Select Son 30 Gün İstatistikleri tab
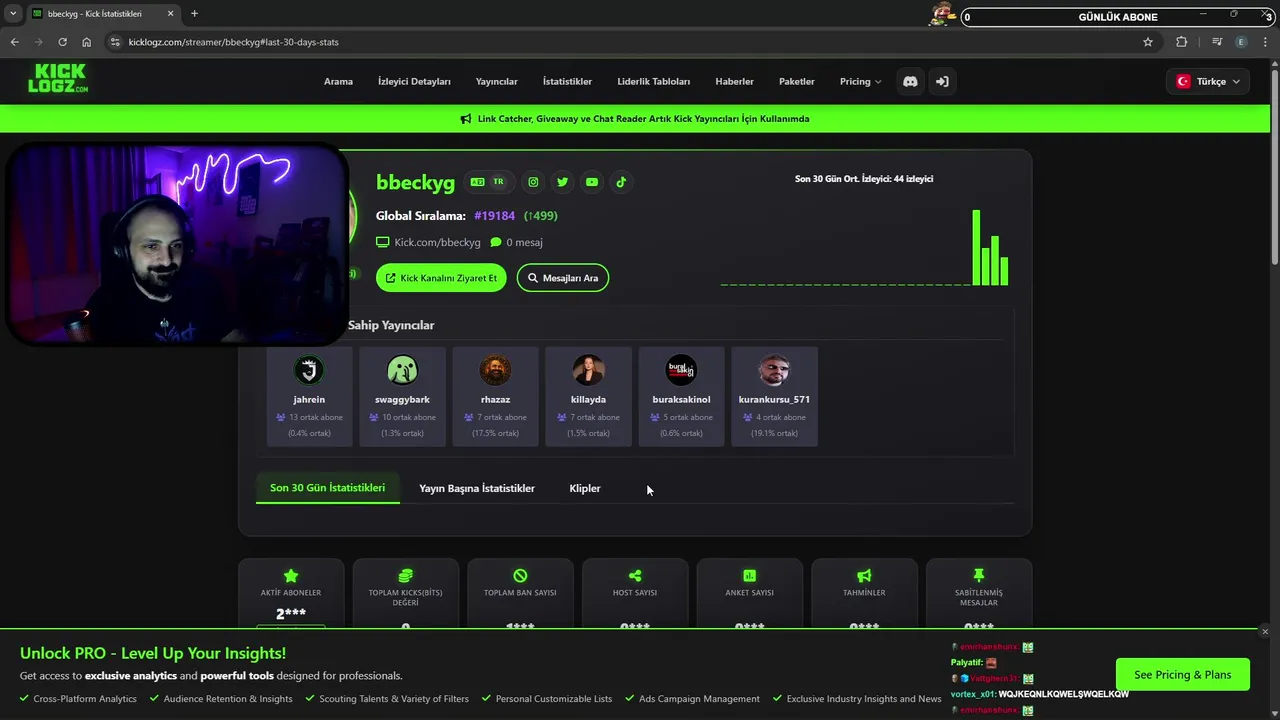Screen dimensions: 1280x720 (x=327, y=488)
